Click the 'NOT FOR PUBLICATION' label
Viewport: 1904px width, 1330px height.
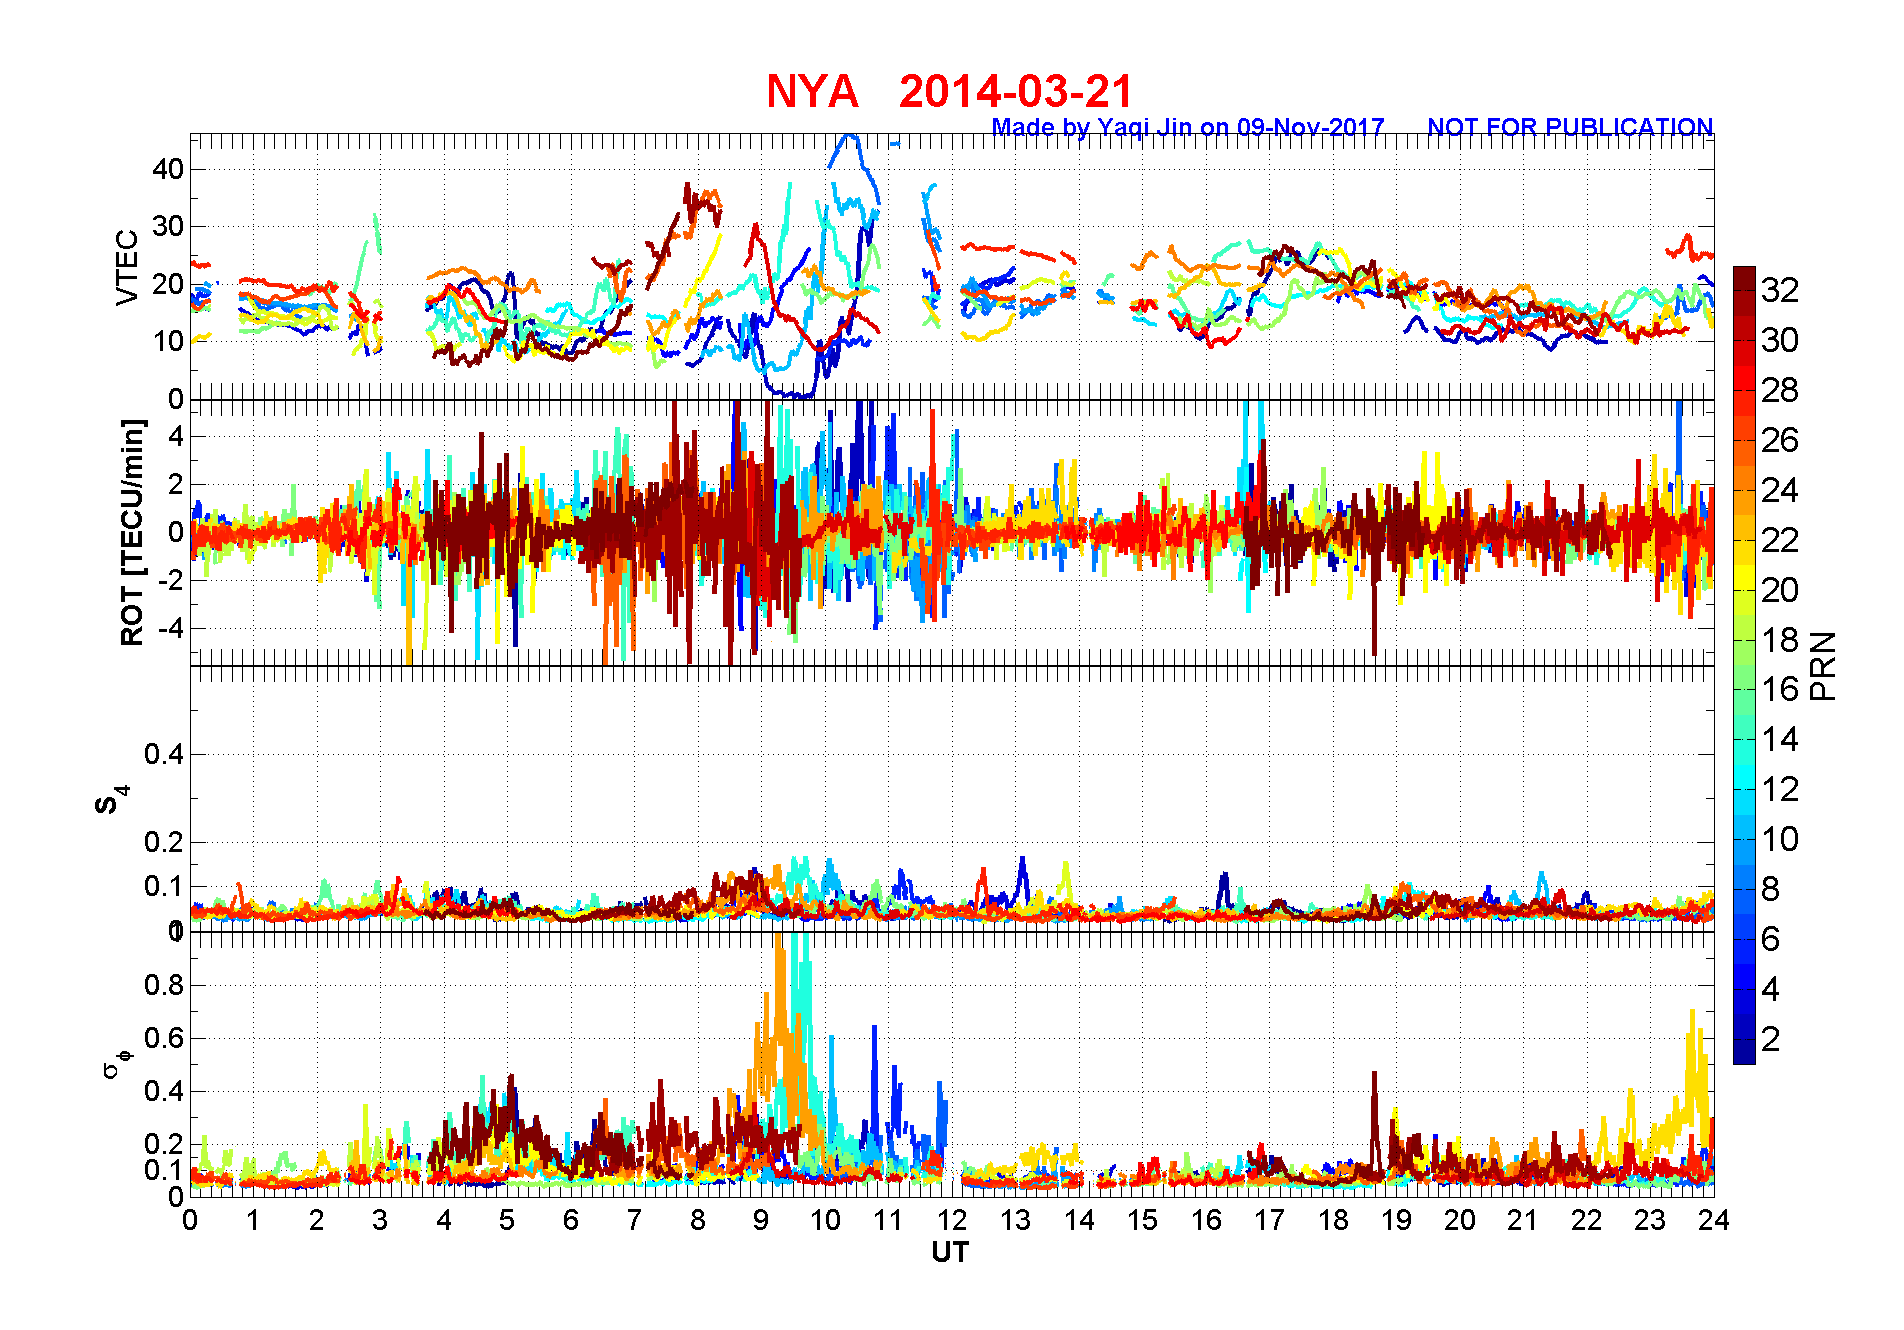(x=1570, y=127)
